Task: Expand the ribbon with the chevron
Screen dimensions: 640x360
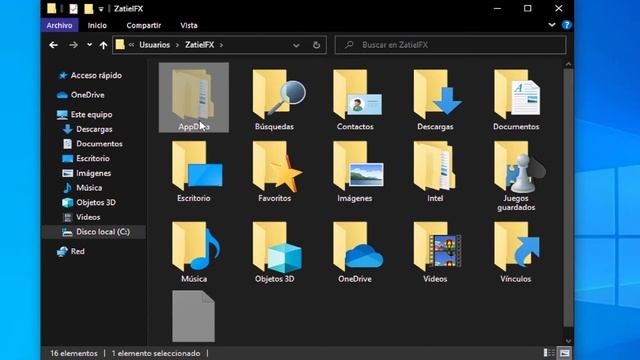Action: coord(552,25)
